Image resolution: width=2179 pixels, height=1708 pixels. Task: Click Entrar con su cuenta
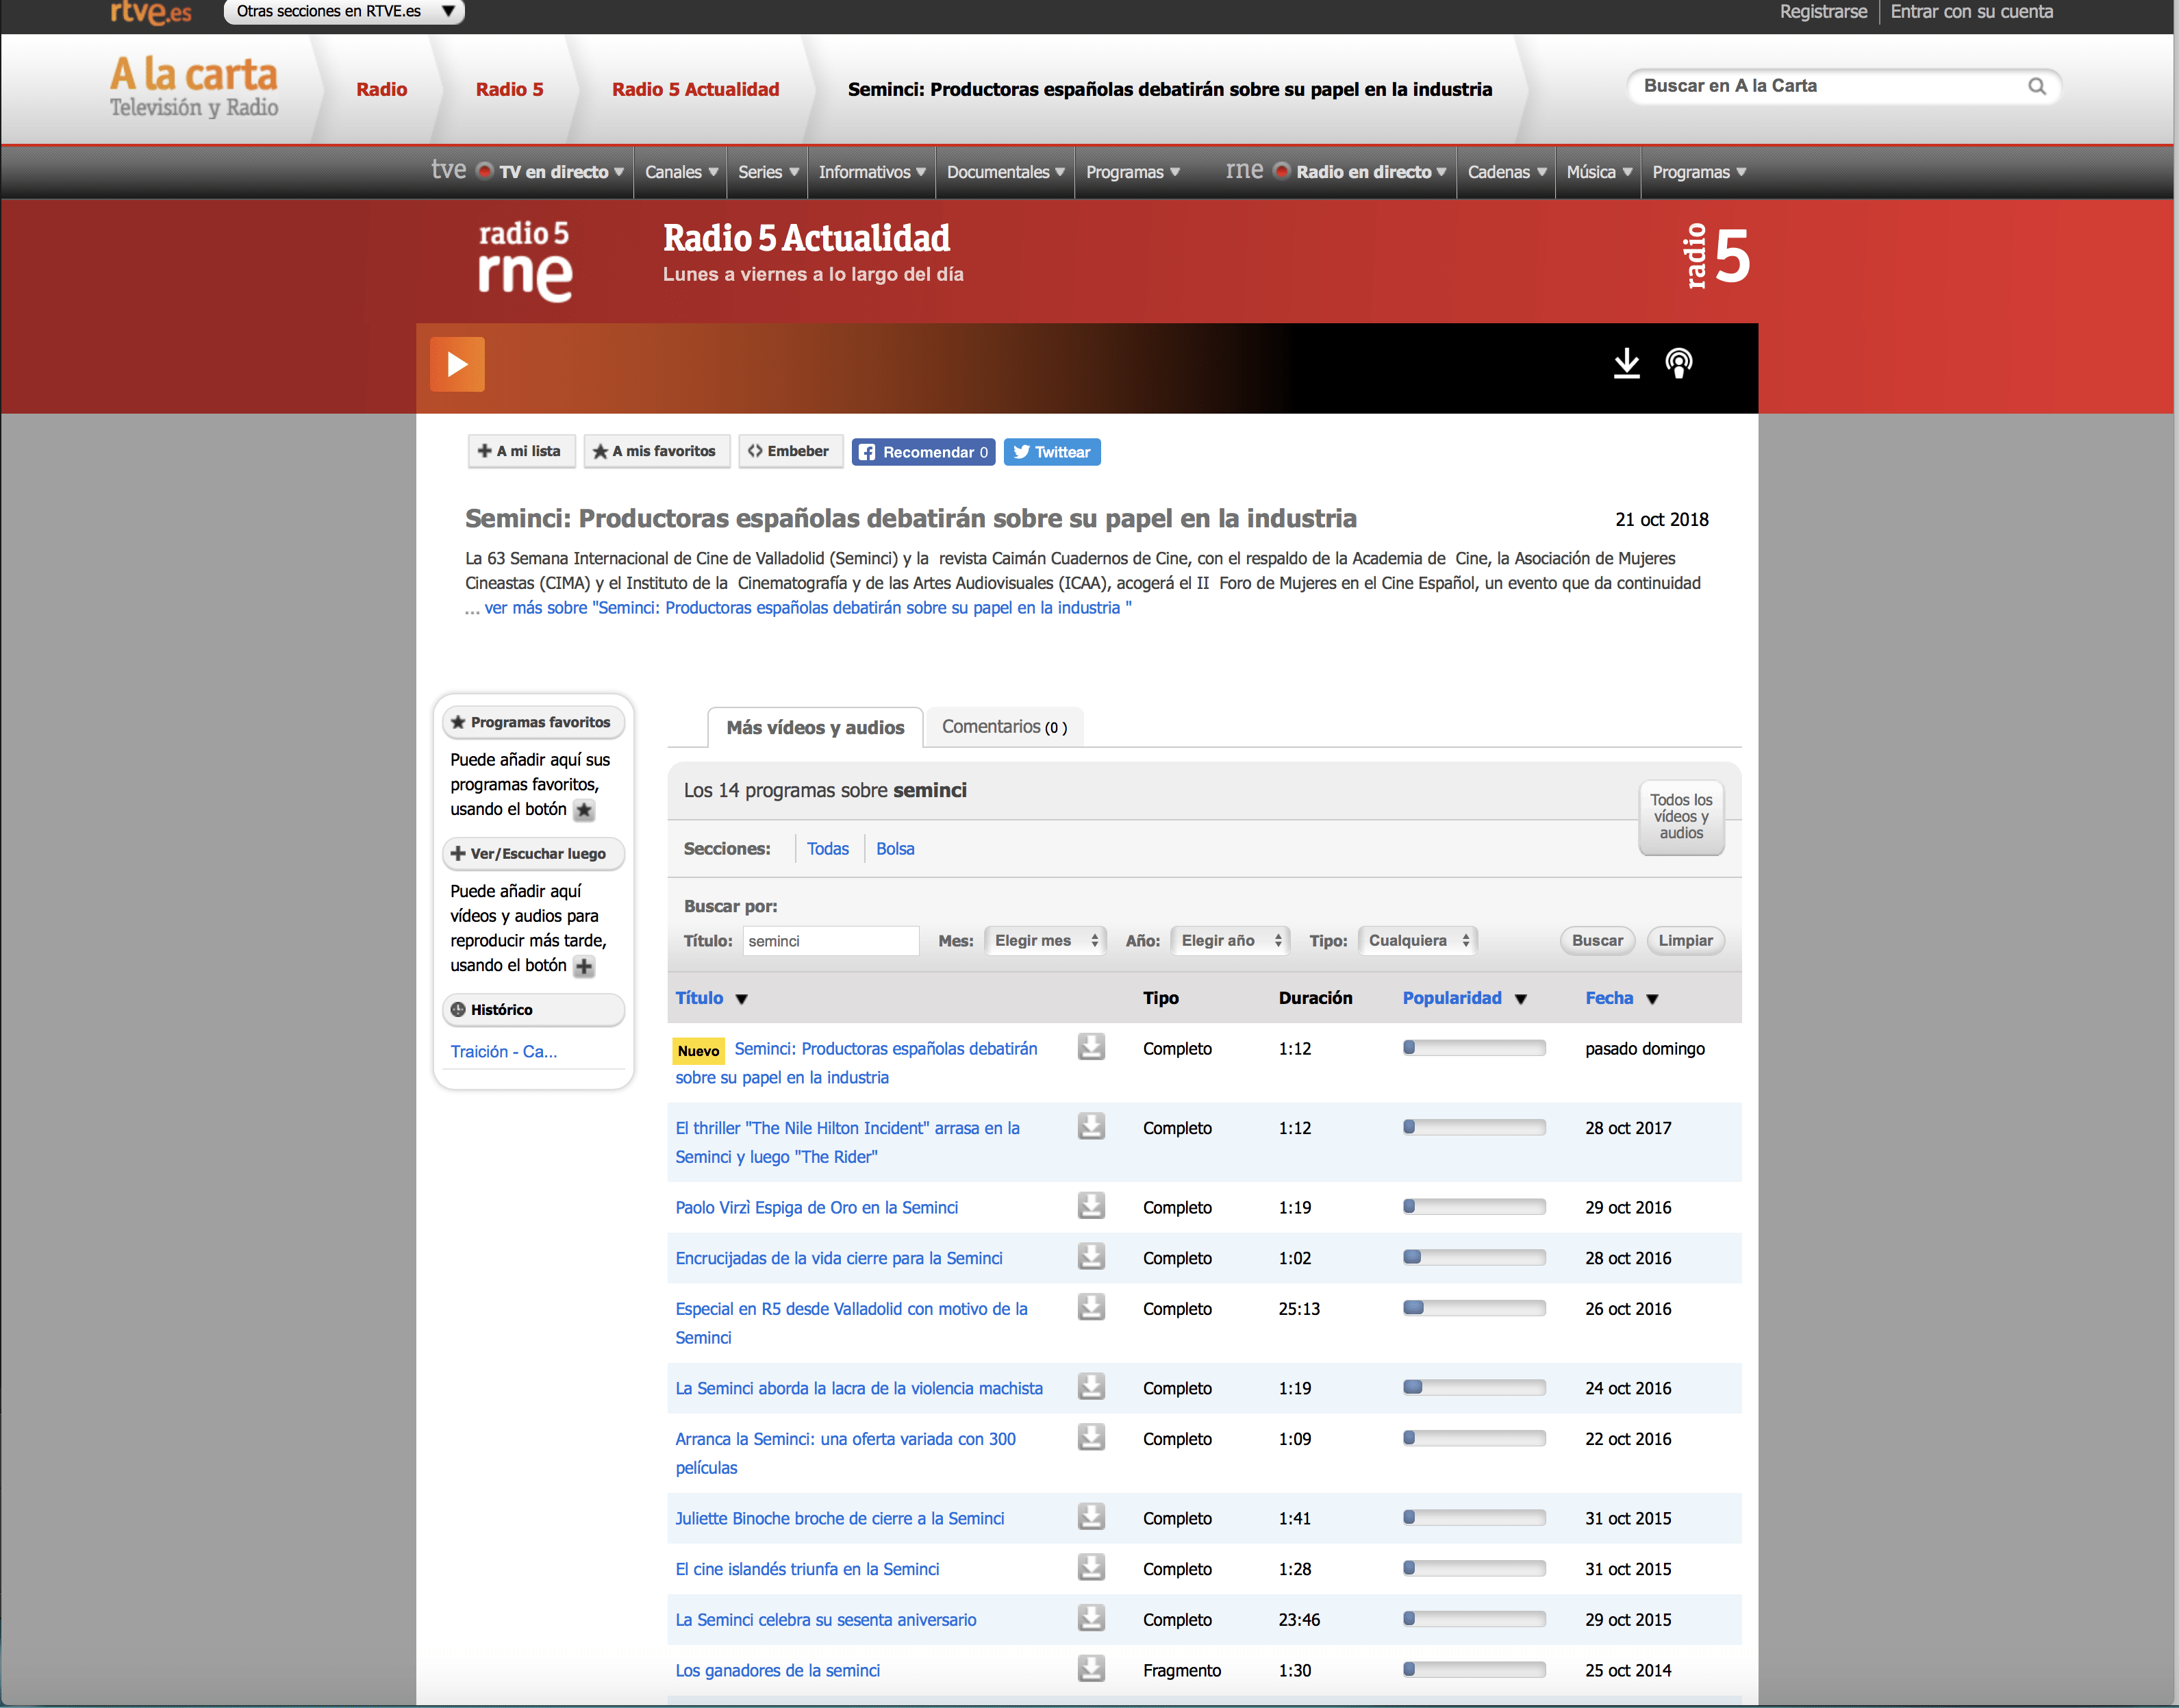[x=1971, y=12]
